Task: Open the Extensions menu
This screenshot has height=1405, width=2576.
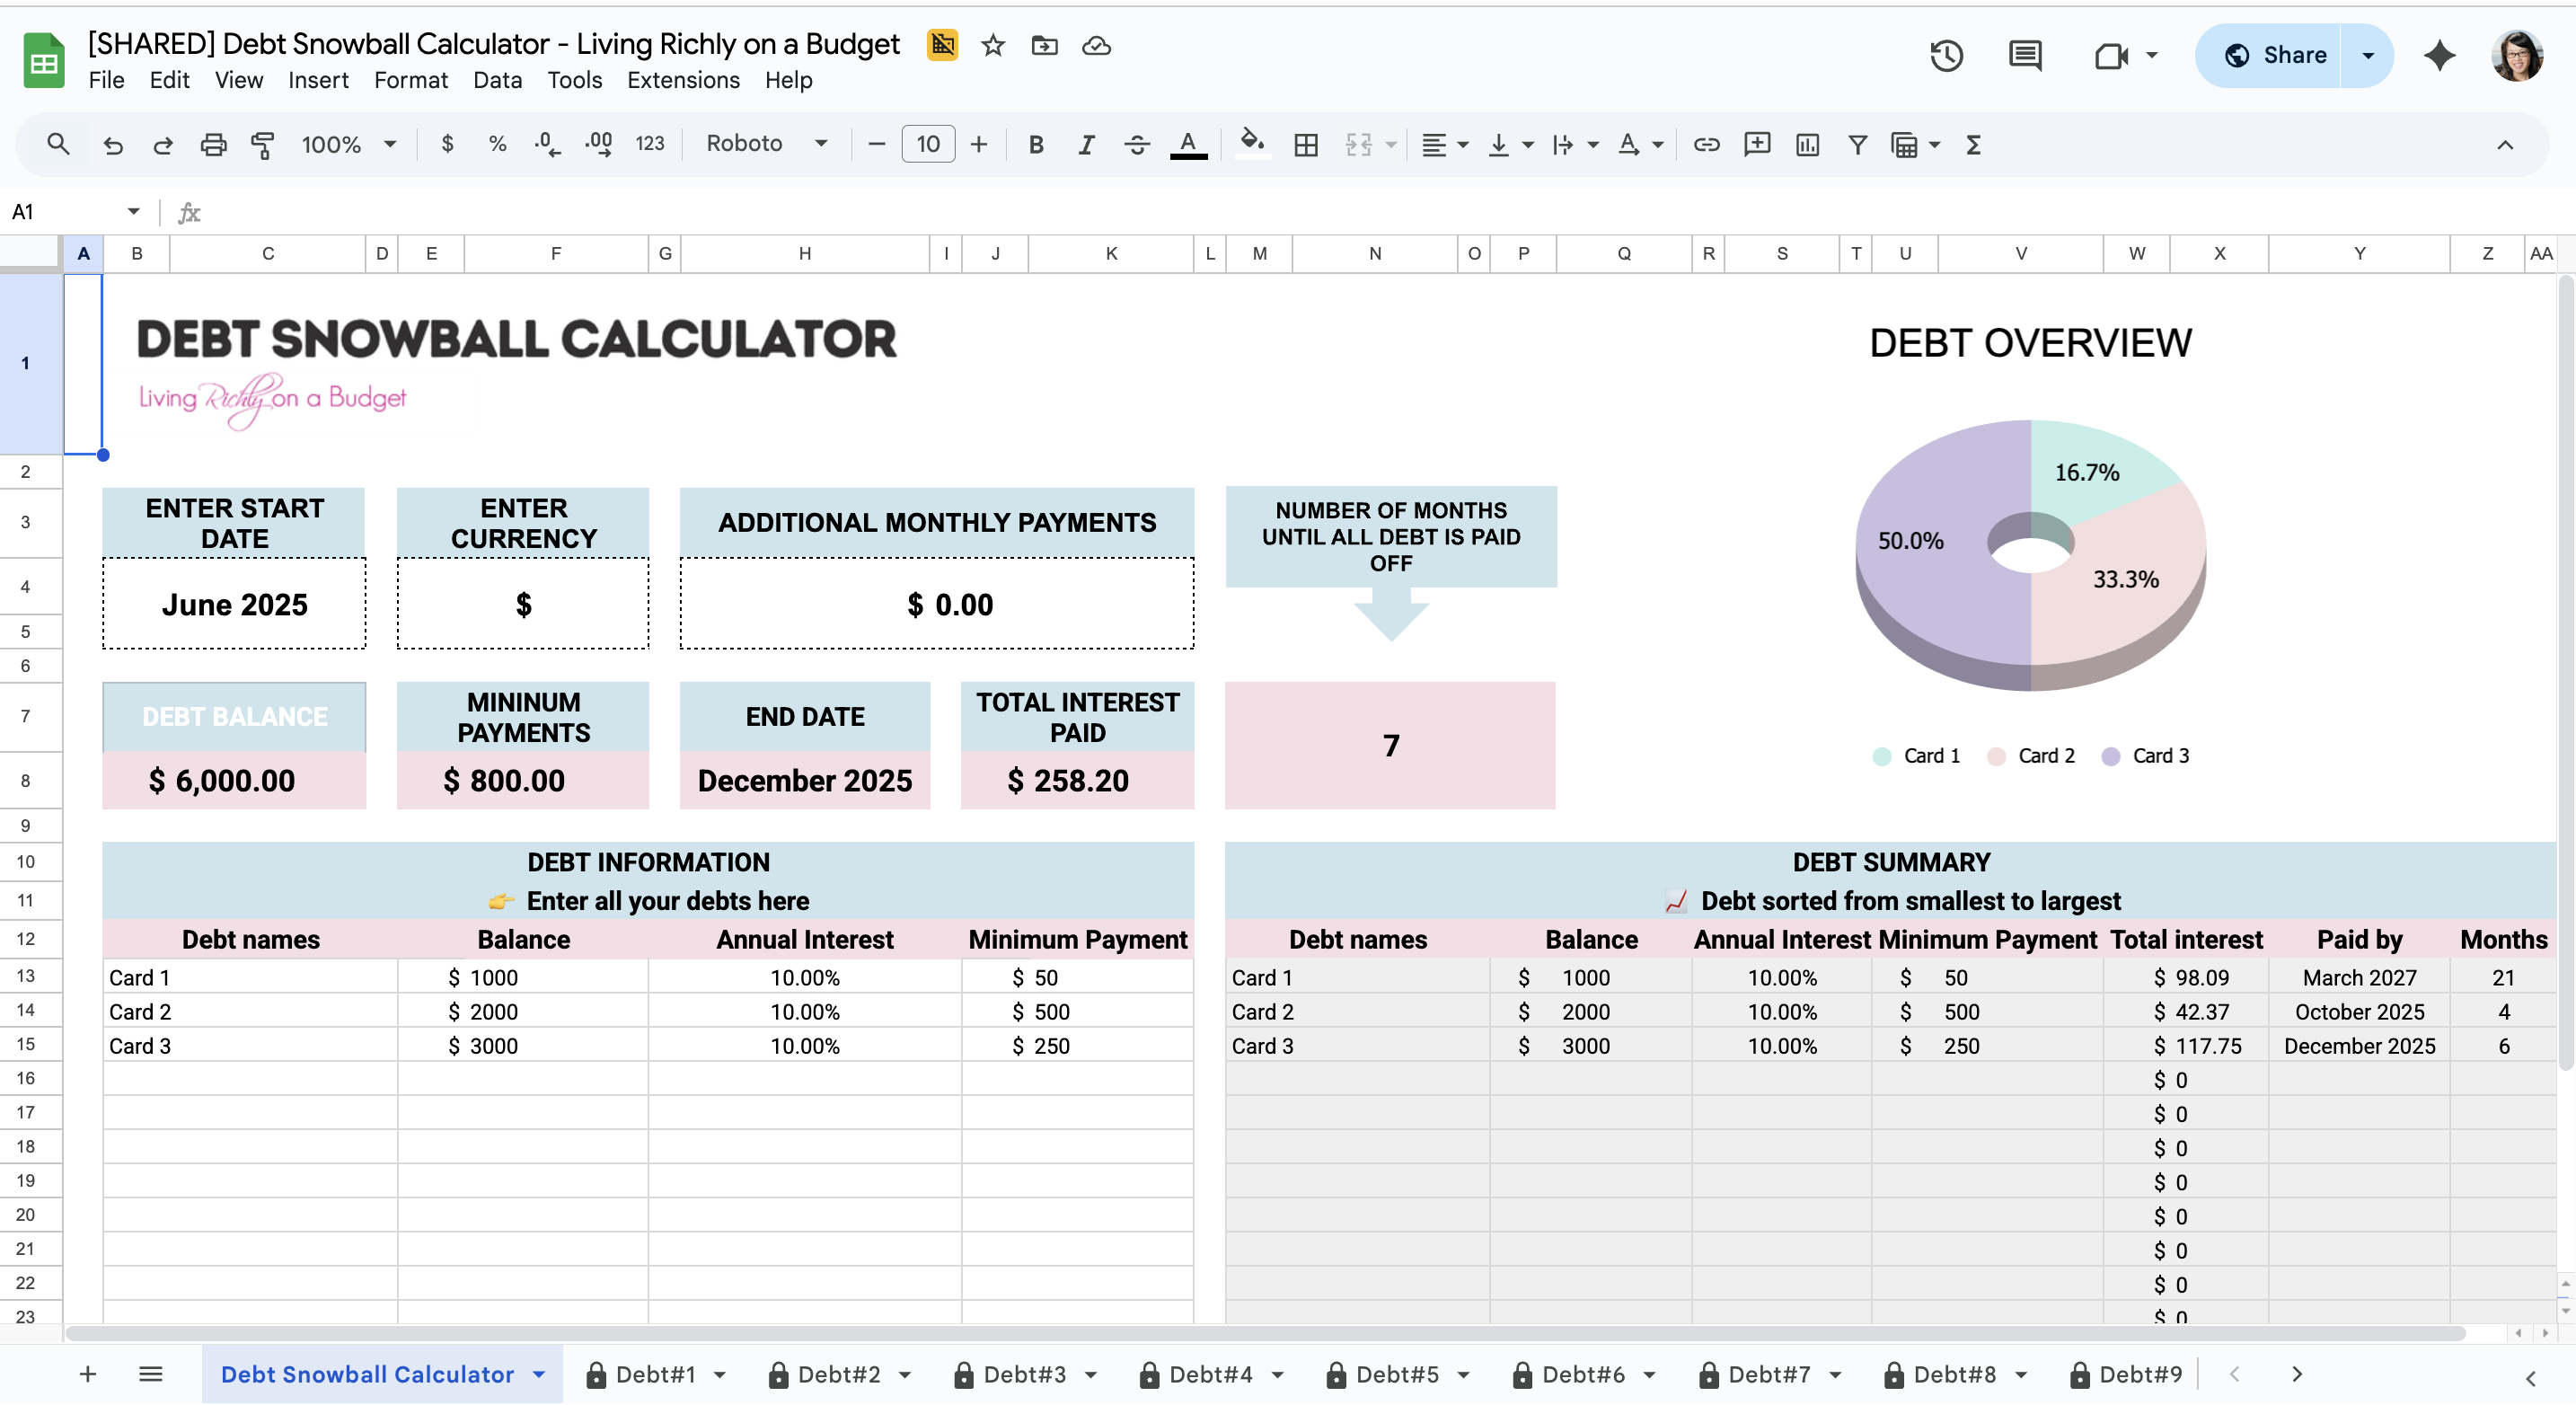Action: tap(683, 80)
